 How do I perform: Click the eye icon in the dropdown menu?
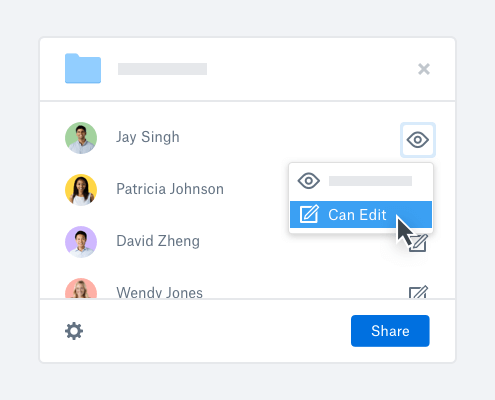(309, 181)
